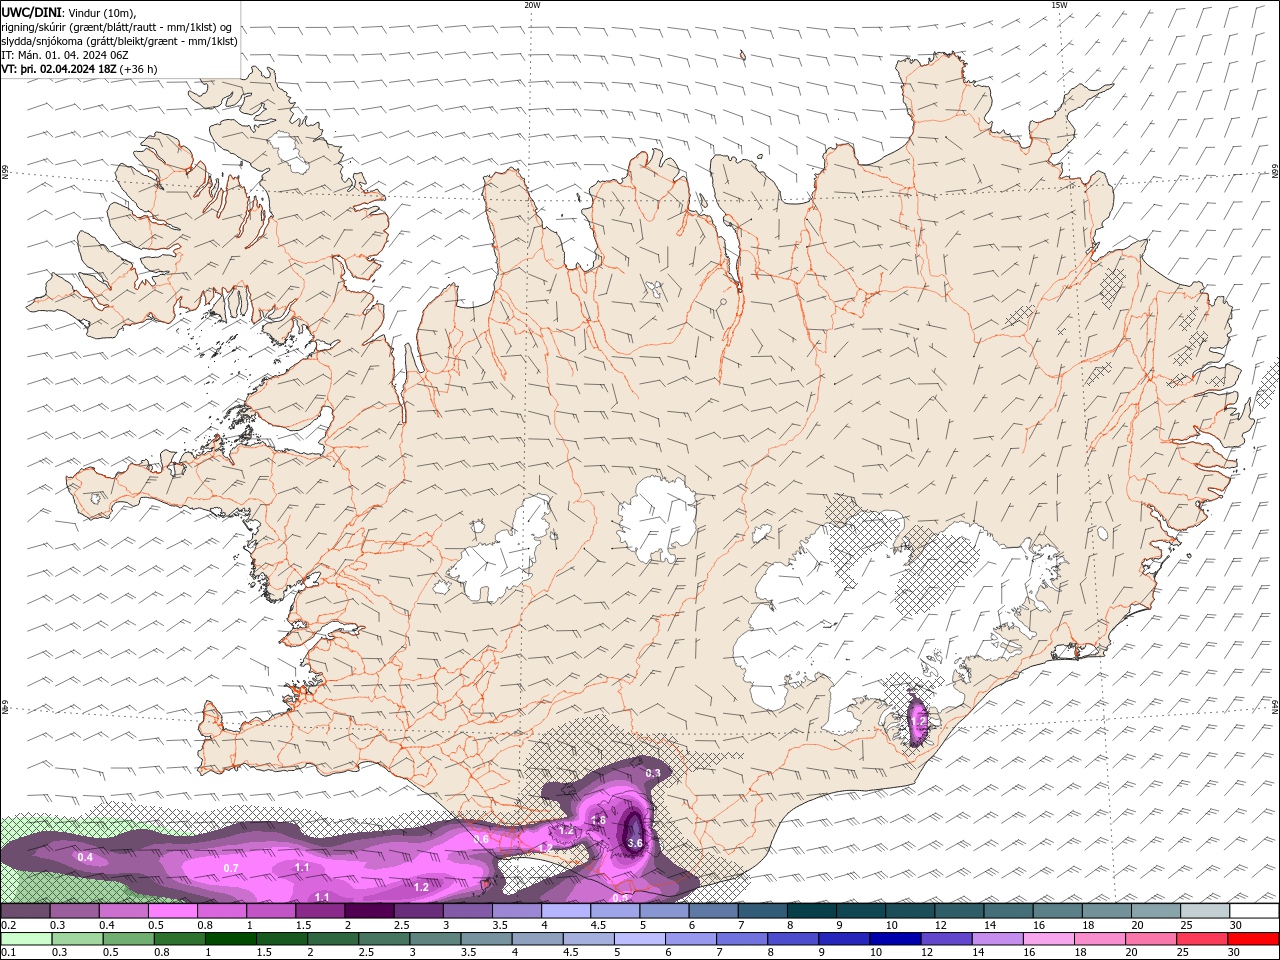Click the '0.6' value near the south coast
This screenshot has width=1280, height=960.
[x=481, y=839]
